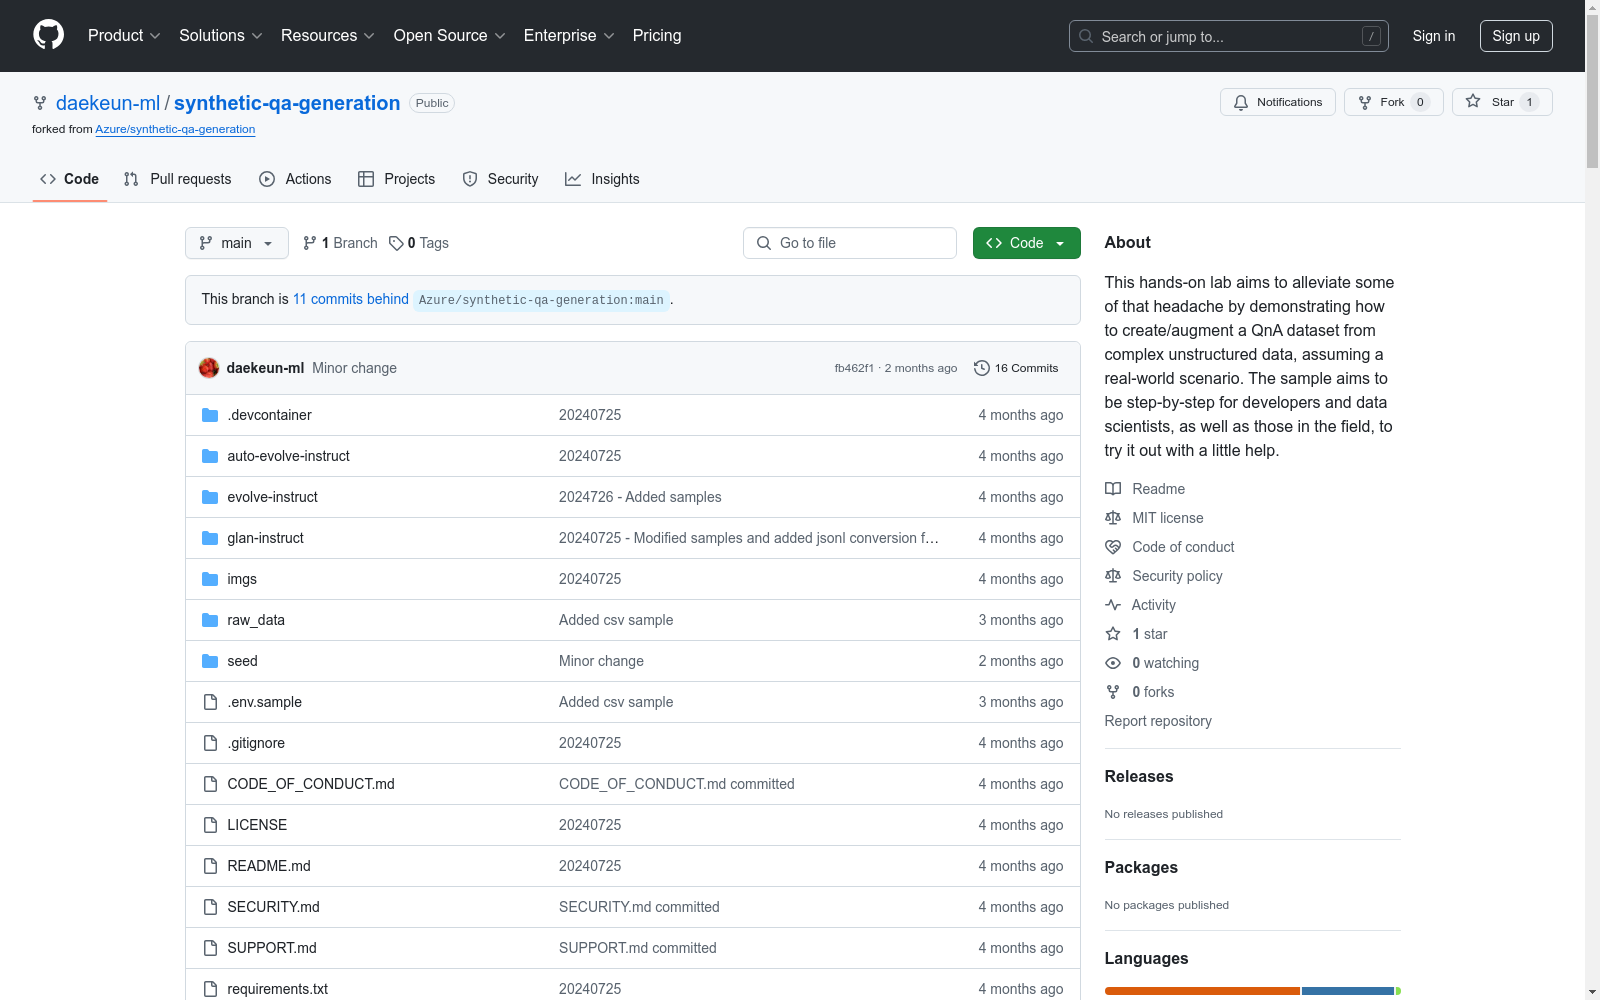The image size is (1600, 1000).
Task: Click the GitHub logo icon
Action: 48,35
